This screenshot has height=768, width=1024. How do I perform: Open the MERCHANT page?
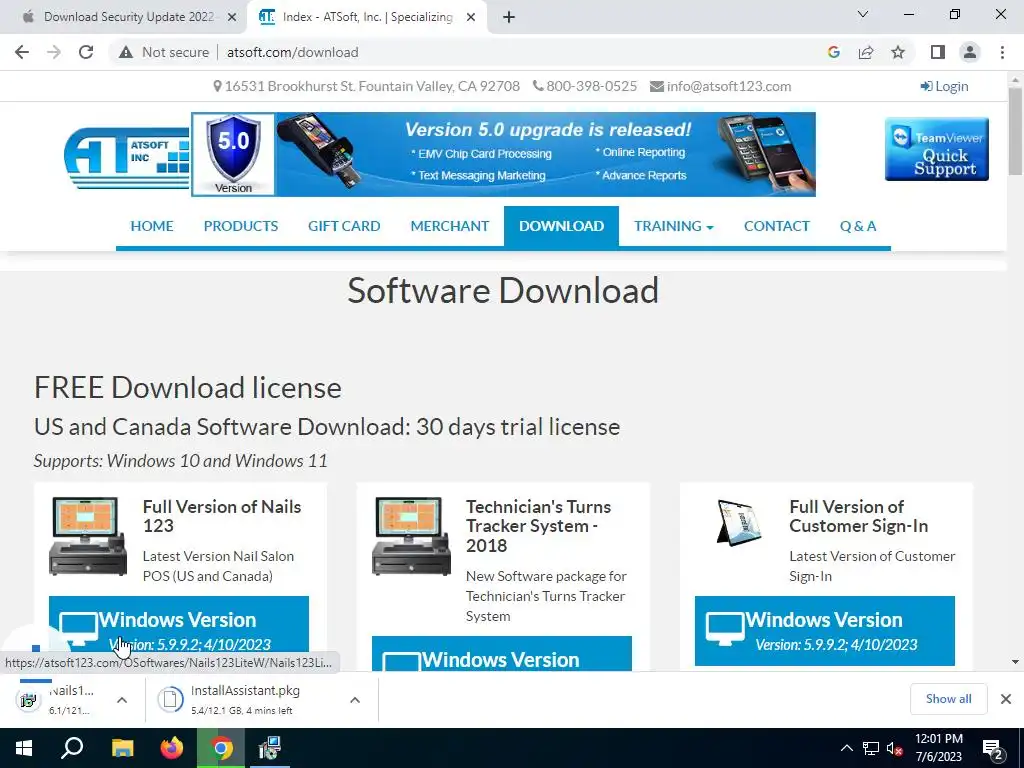pos(450,226)
